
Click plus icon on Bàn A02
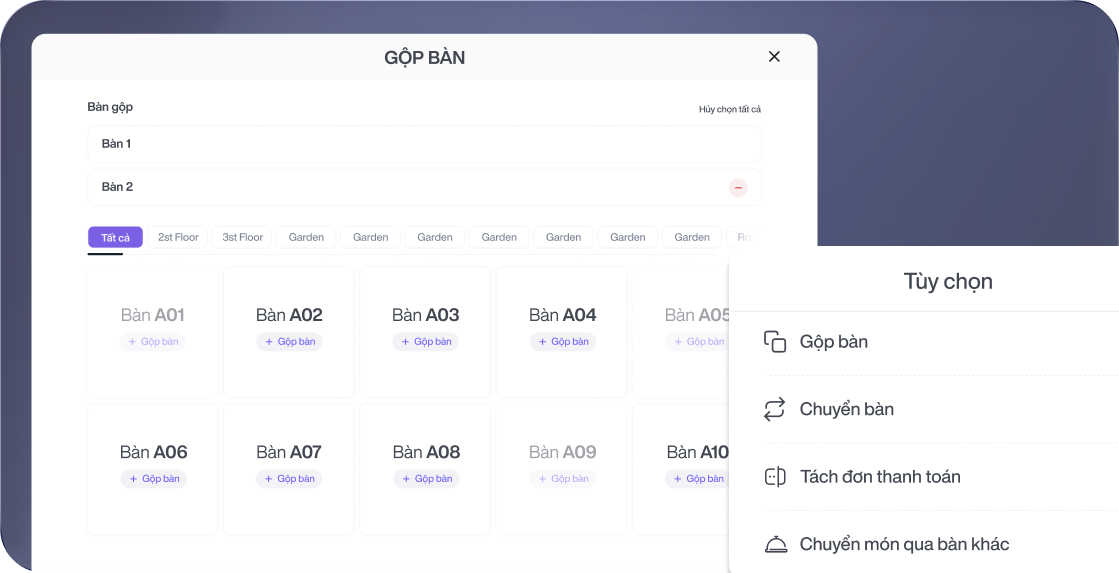tap(269, 342)
